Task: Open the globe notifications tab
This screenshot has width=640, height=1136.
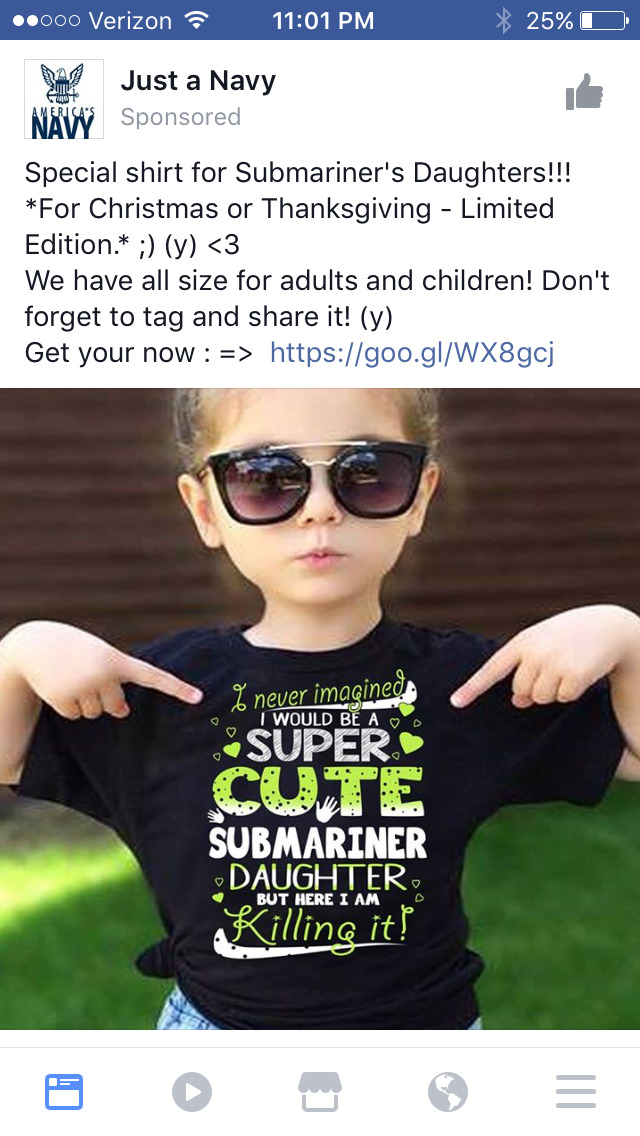Action: (448, 1092)
